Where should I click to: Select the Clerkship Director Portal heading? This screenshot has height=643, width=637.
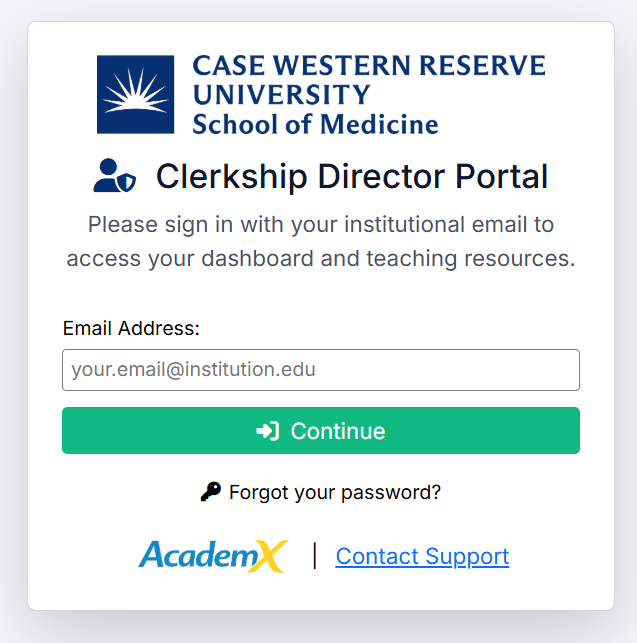click(x=352, y=176)
